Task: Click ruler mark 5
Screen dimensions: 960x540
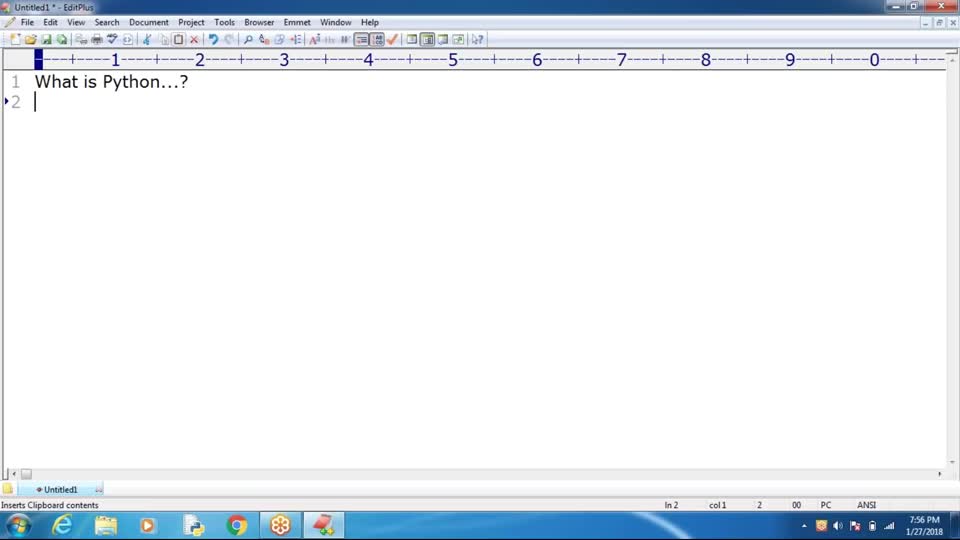Action: coord(452,59)
